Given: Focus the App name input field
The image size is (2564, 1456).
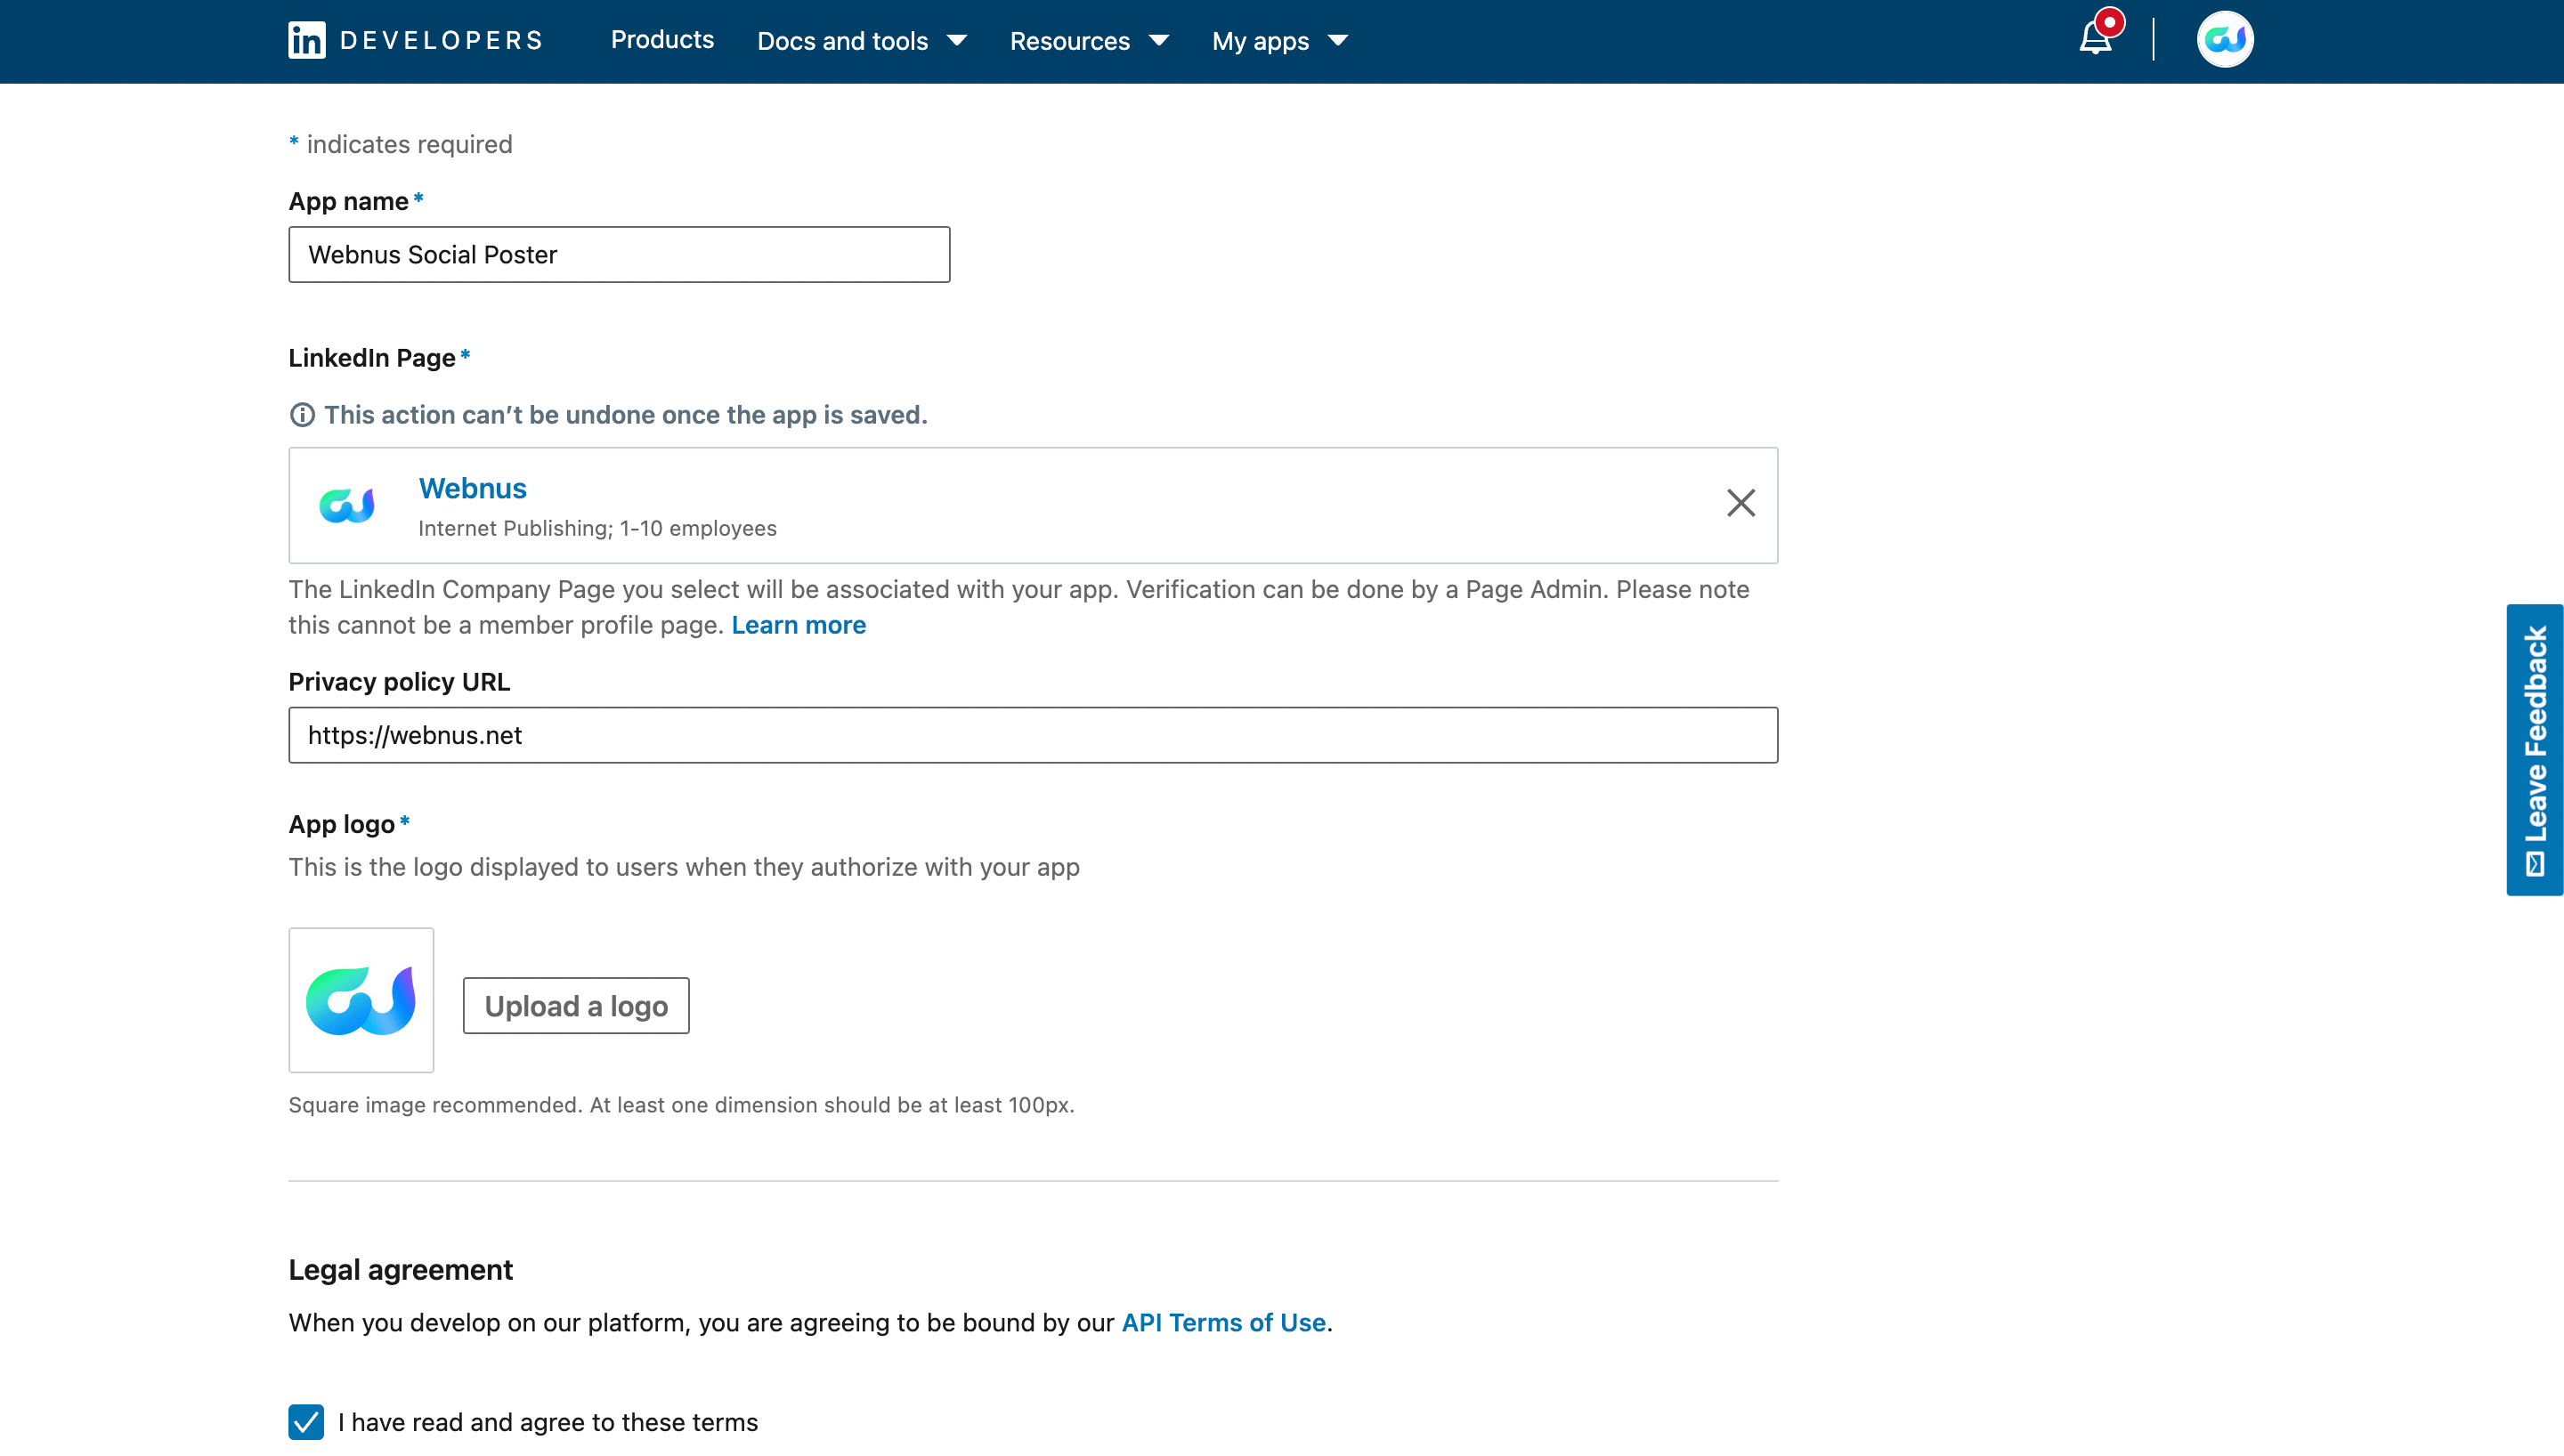Looking at the screenshot, I should point(619,255).
